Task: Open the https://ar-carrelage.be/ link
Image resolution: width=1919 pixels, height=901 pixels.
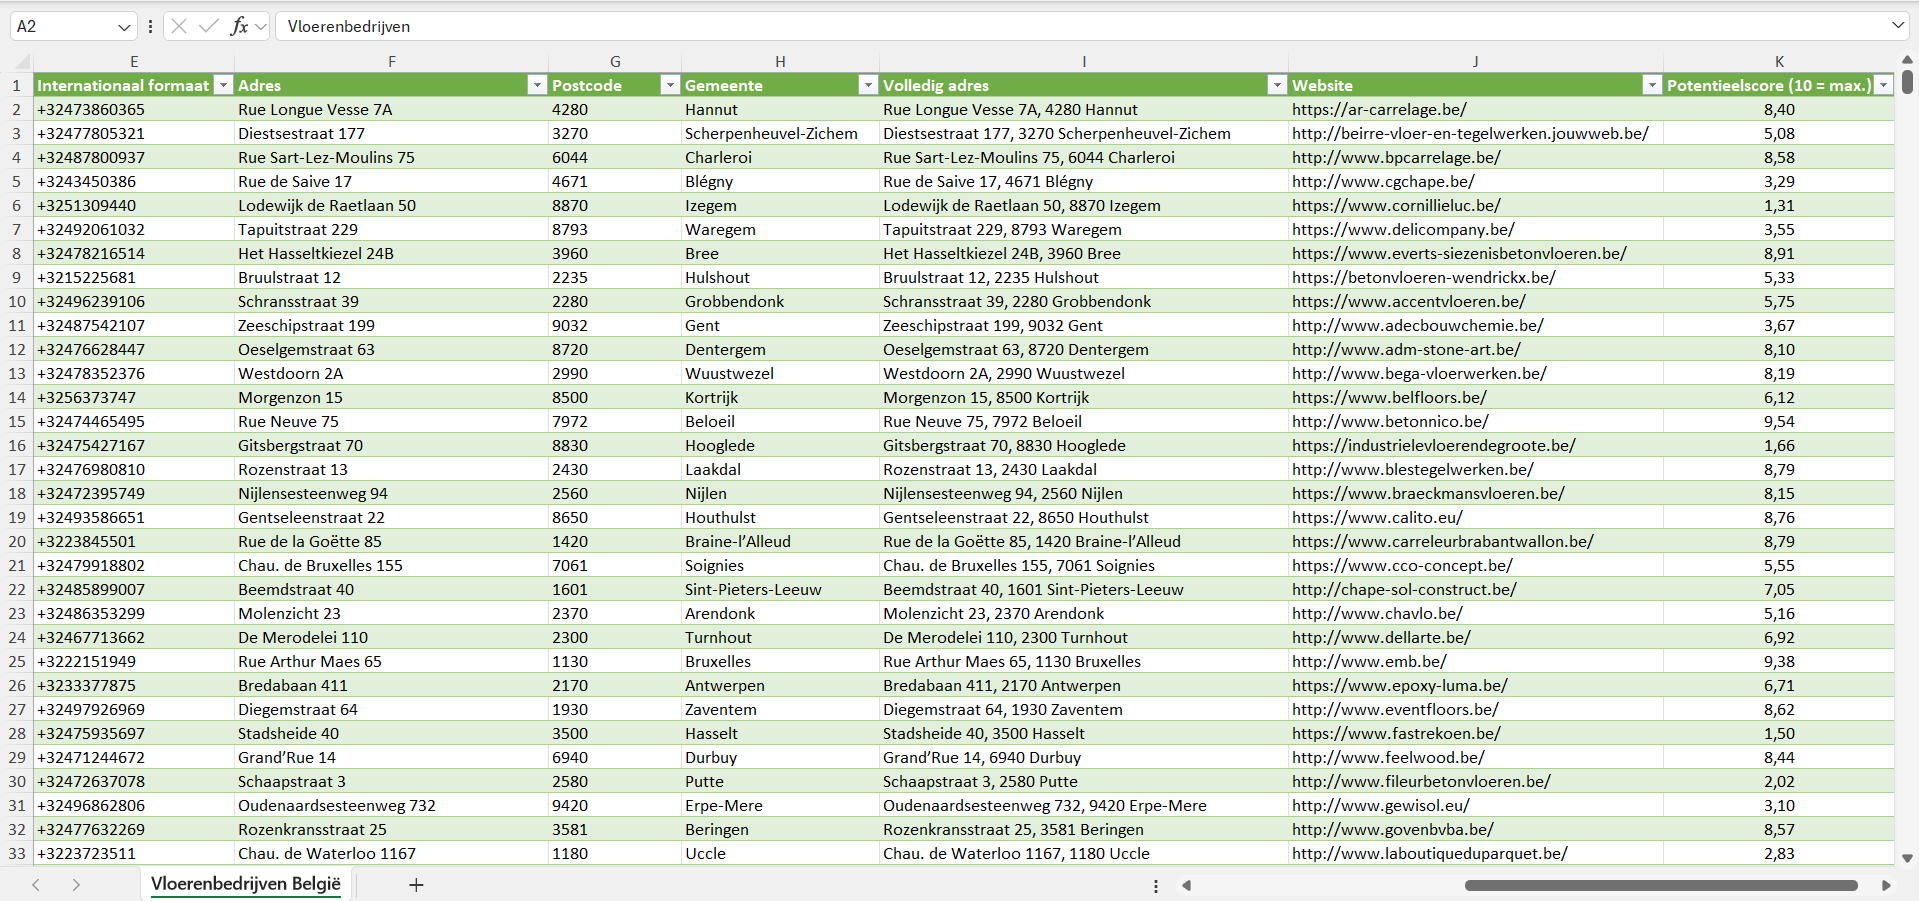Action: click(1379, 110)
